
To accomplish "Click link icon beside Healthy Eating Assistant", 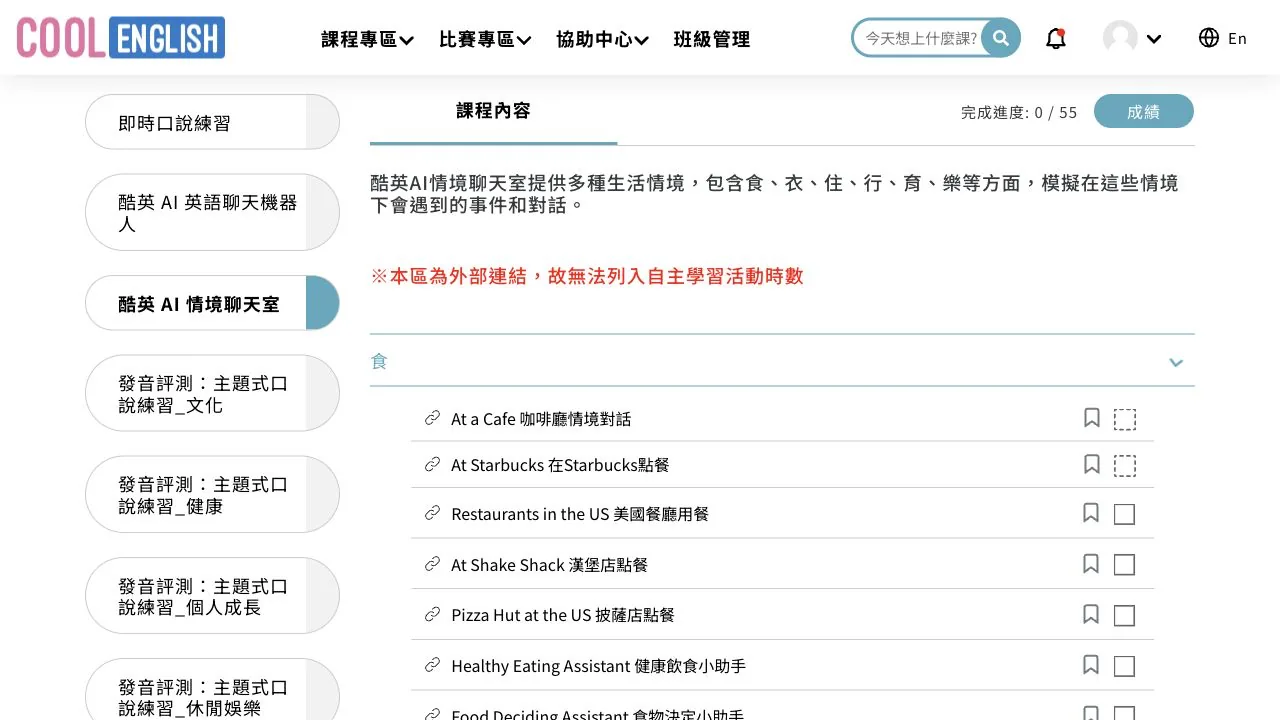I will [432, 665].
